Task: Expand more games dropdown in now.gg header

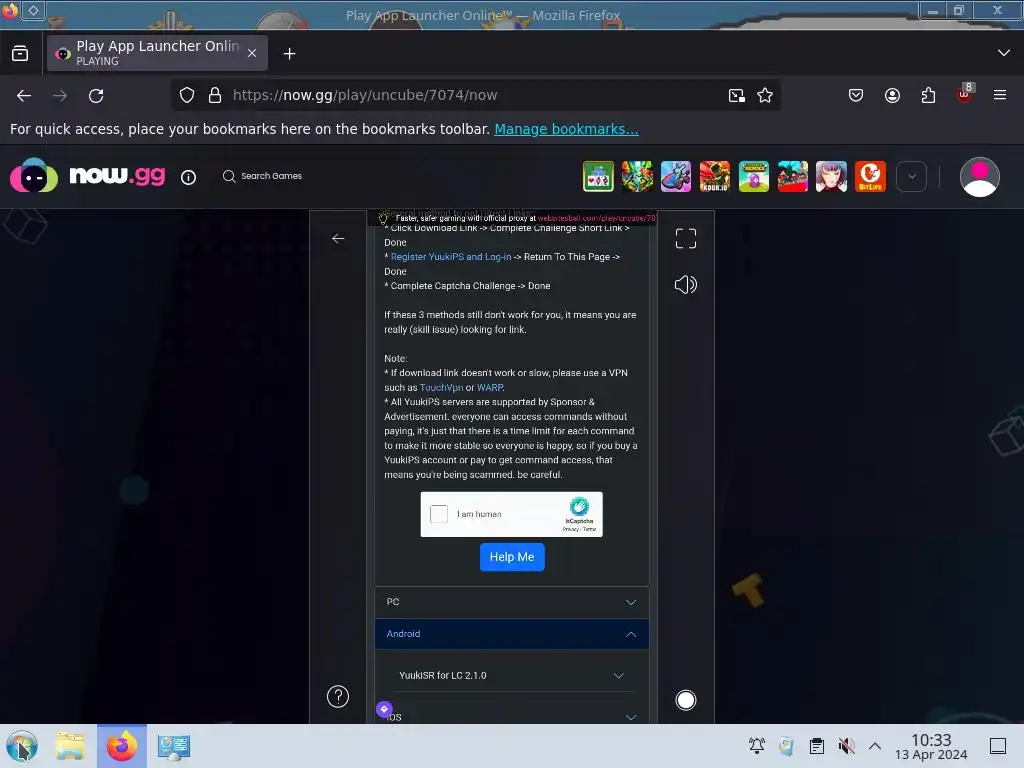Action: click(x=911, y=176)
